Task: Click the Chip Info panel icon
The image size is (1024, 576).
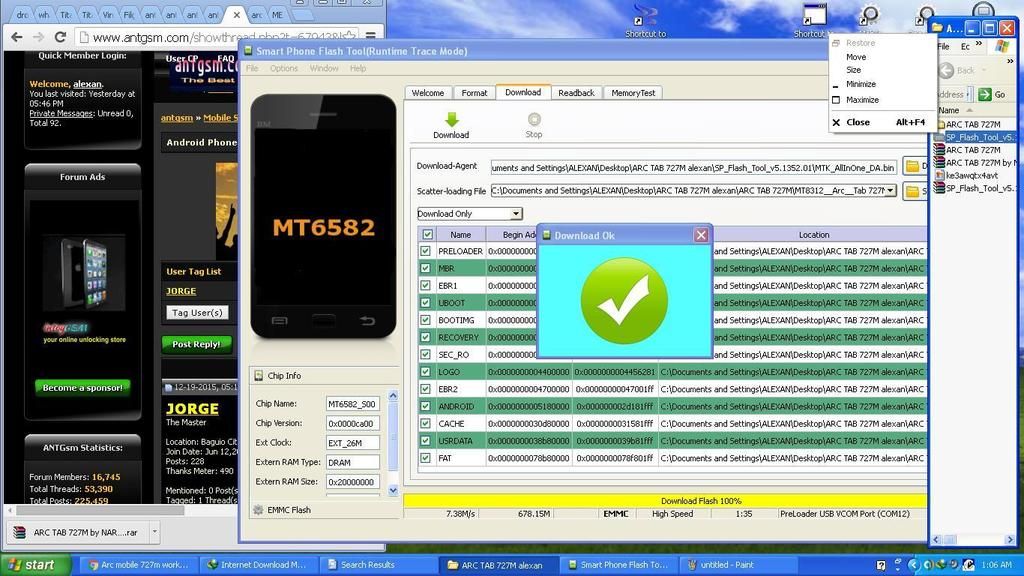Action: (259, 376)
